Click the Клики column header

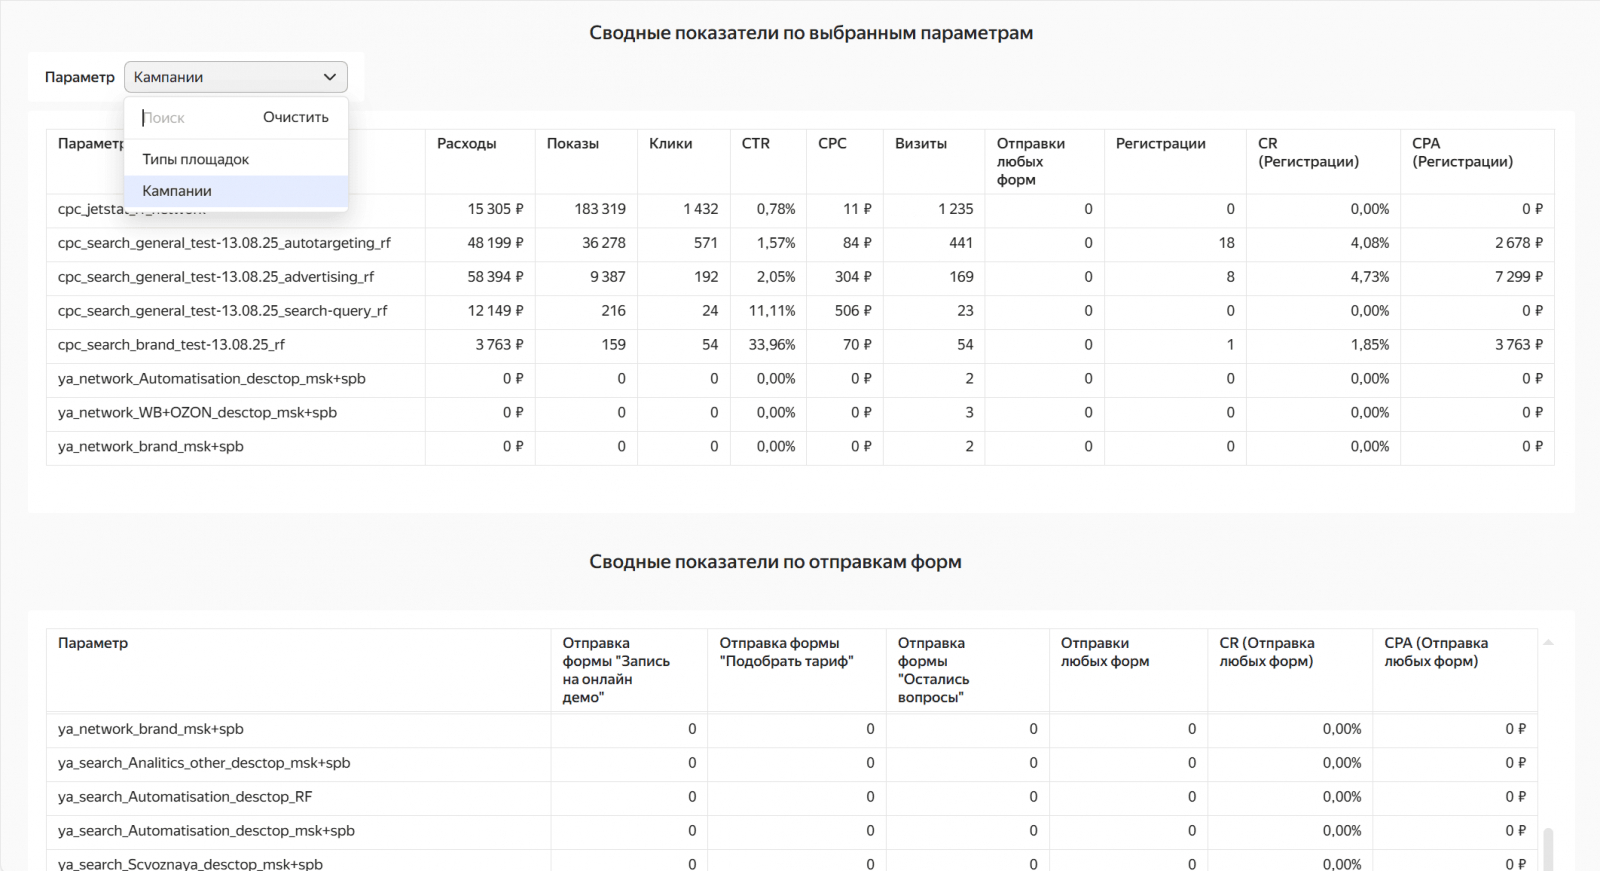pyautogui.click(x=671, y=144)
